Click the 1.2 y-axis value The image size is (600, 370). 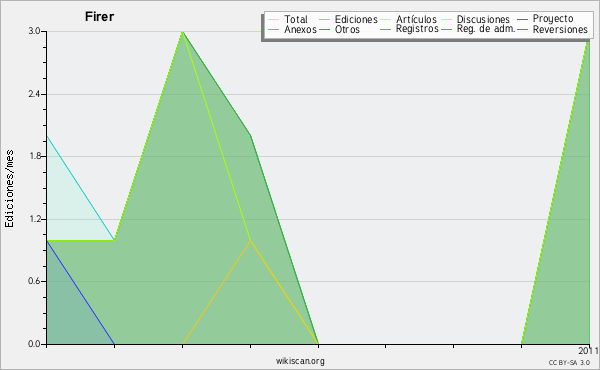click(x=34, y=219)
